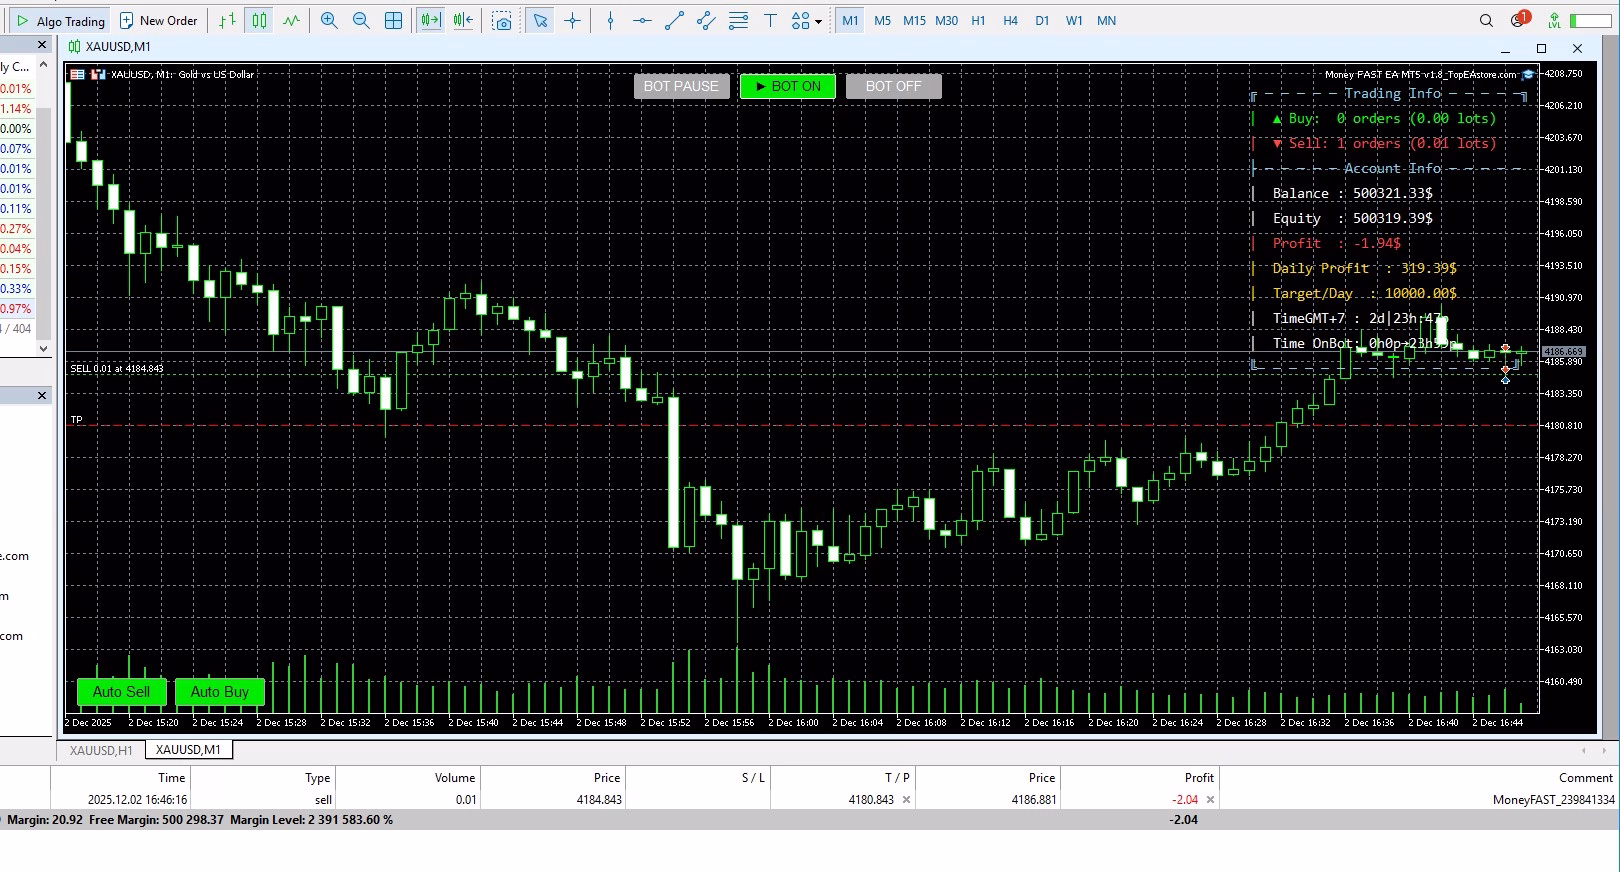Switch to H1 timeframe

(x=978, y=21)
